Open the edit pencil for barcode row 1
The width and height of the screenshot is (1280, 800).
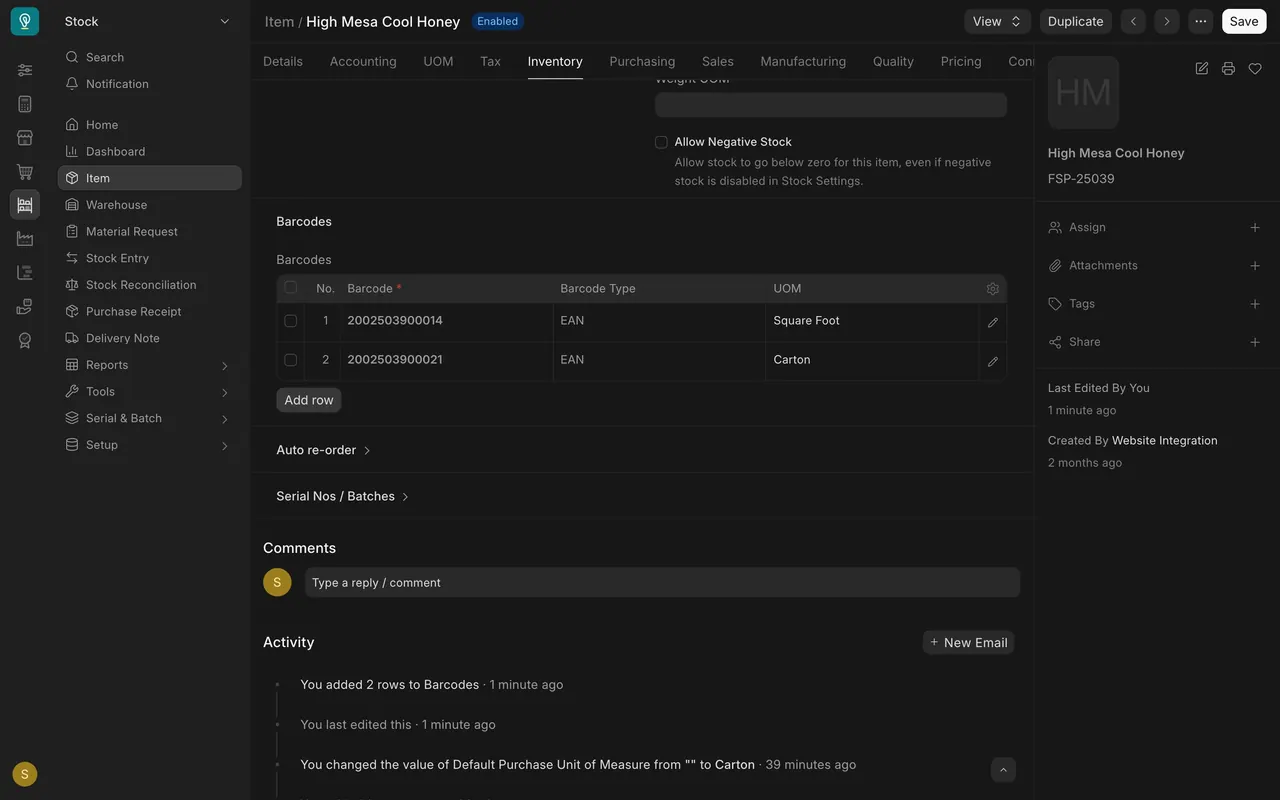(992, 322)
